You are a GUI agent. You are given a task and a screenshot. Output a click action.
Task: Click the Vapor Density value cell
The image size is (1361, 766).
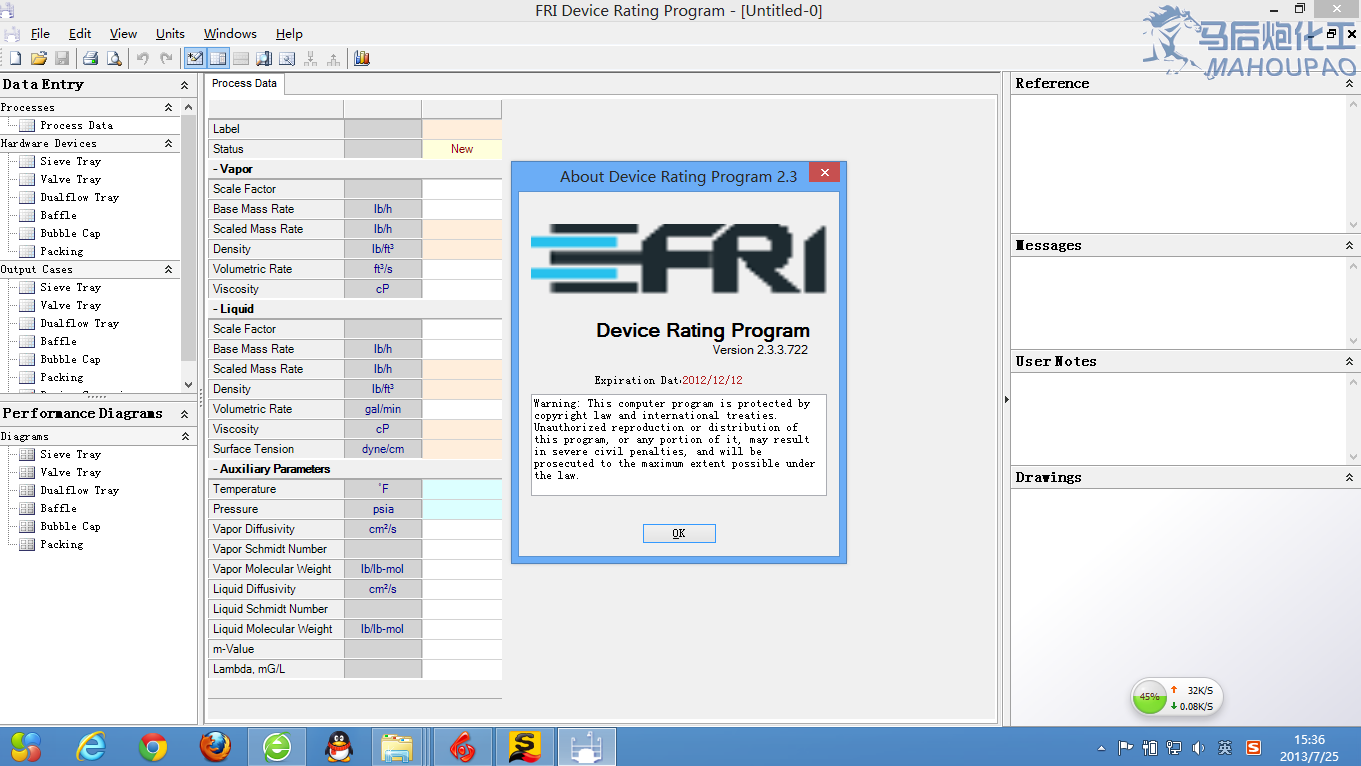tap(462, 249)
